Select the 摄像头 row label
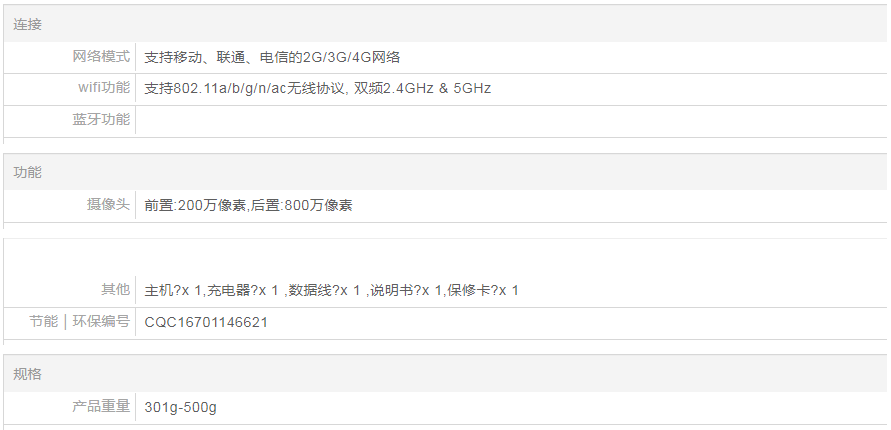Viewport: 891px width, 430px height. (108, 205)
